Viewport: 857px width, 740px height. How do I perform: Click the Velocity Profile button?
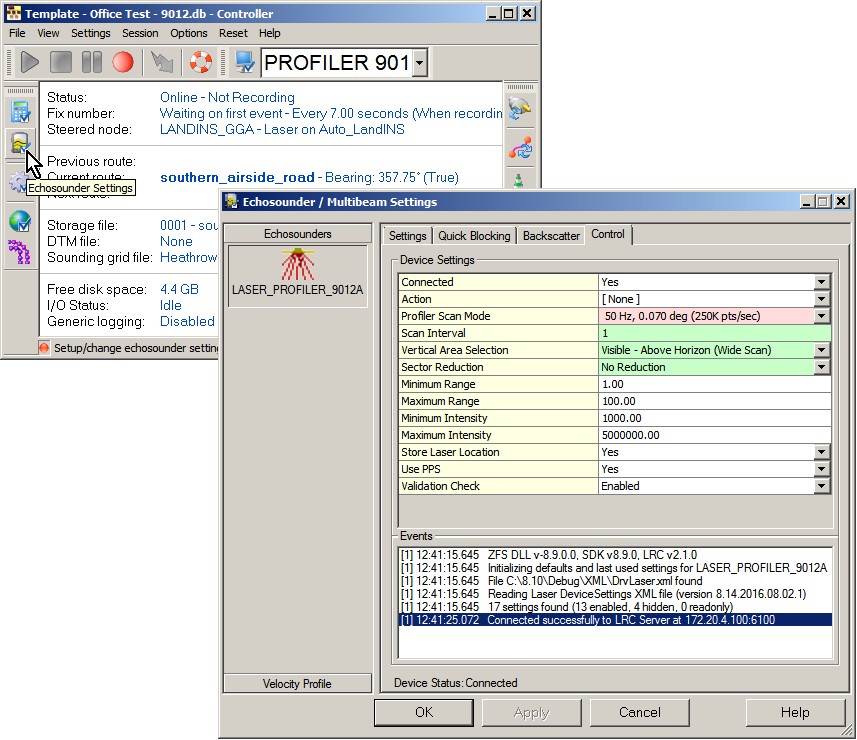(x=297, y=684)
